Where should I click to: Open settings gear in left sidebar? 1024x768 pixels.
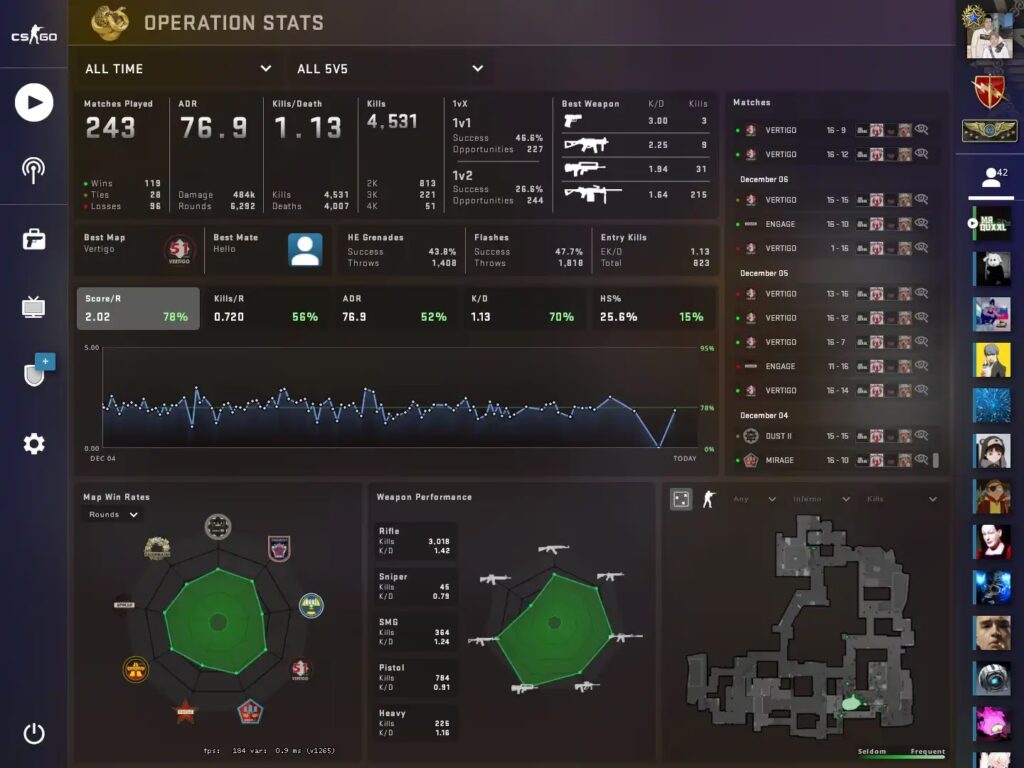point(34,444)
